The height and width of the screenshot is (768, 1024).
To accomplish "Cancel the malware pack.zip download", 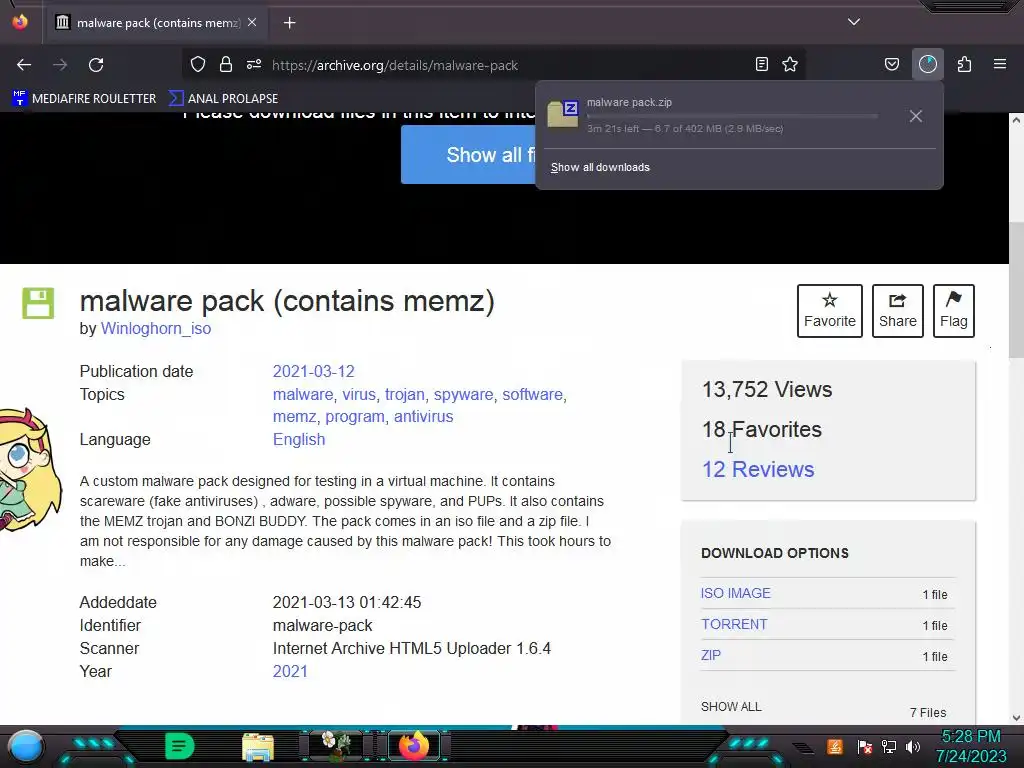I will click(916, 116).
